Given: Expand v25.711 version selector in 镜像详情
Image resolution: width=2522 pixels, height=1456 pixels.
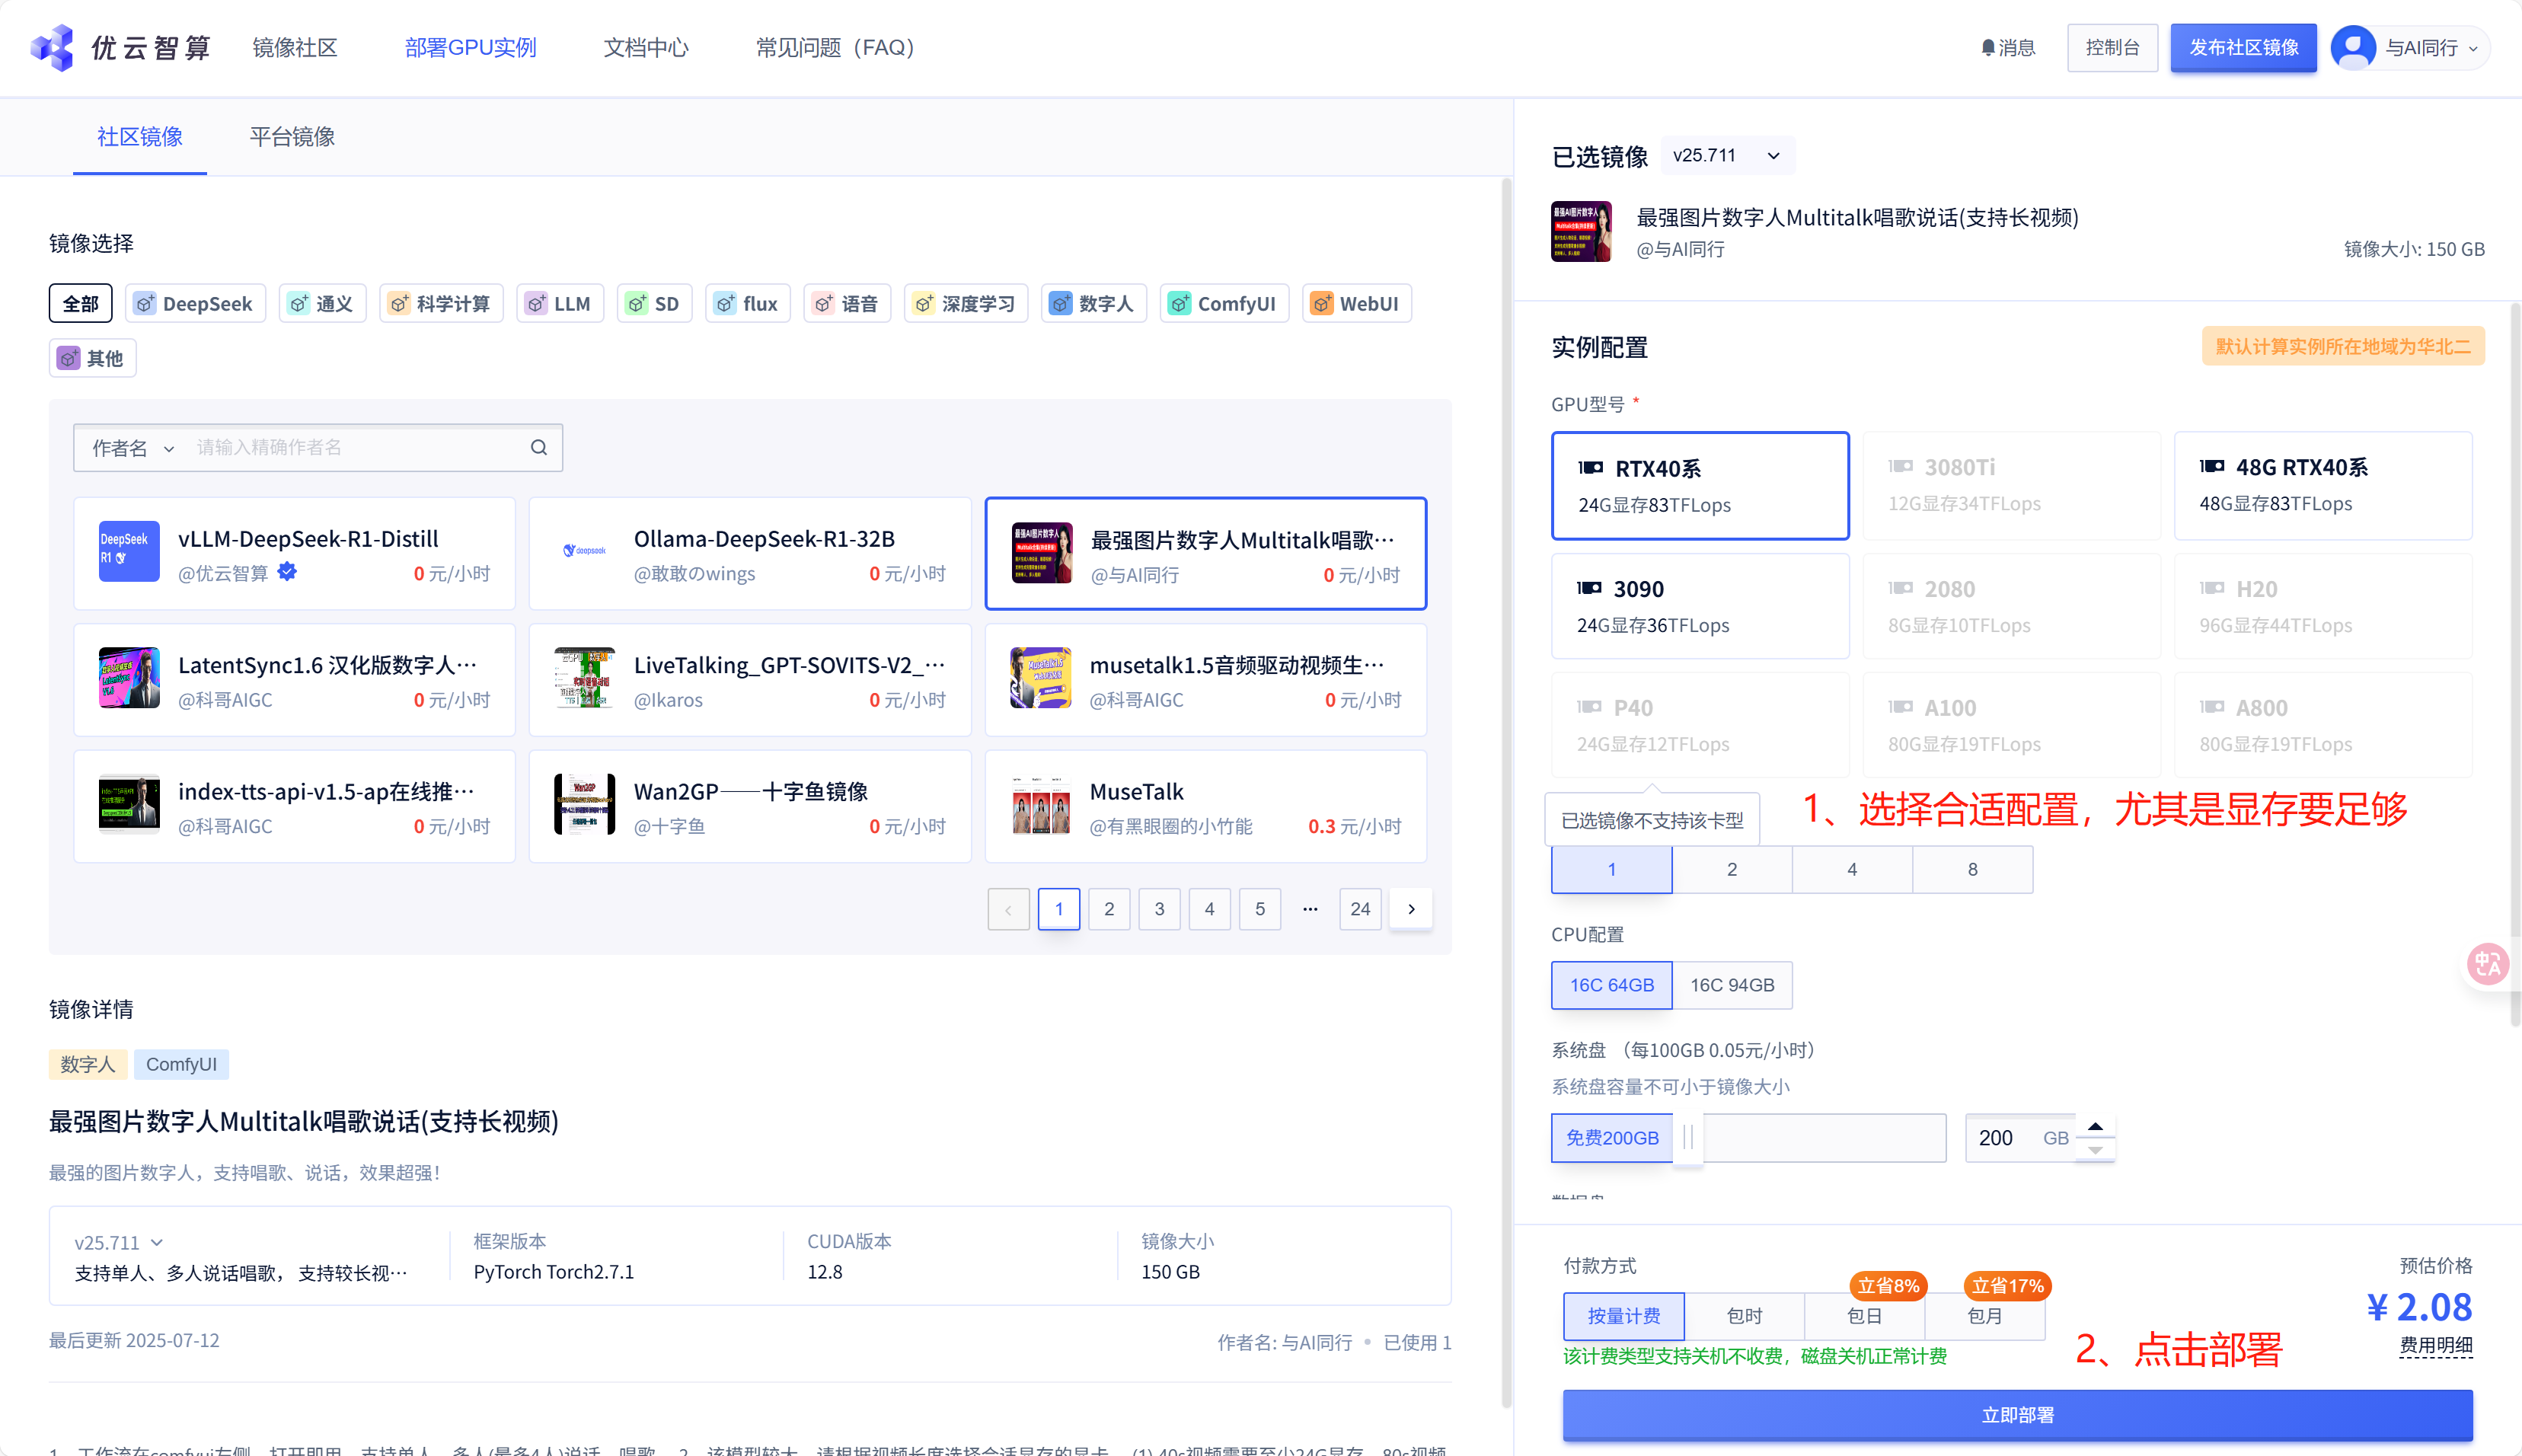Looking at the screenshot, I should point(119,1242).
